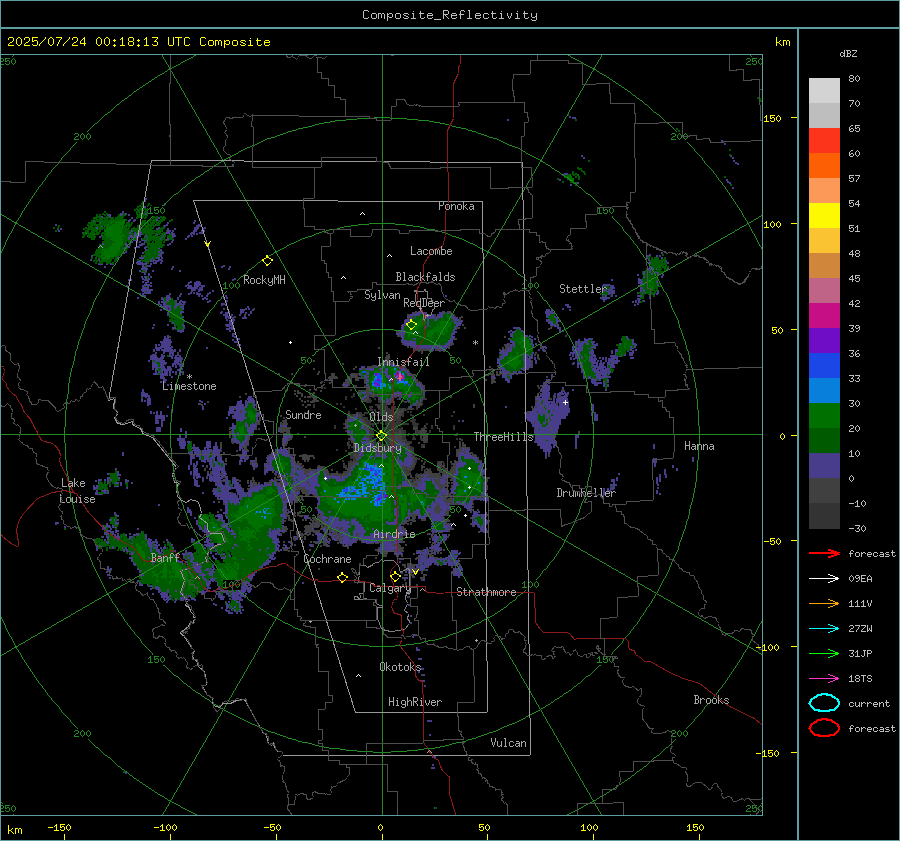The width and height of the screenshot is (900, 841).
Task: Click the km unit label at bottom left
Action: [x=14, y=830]
